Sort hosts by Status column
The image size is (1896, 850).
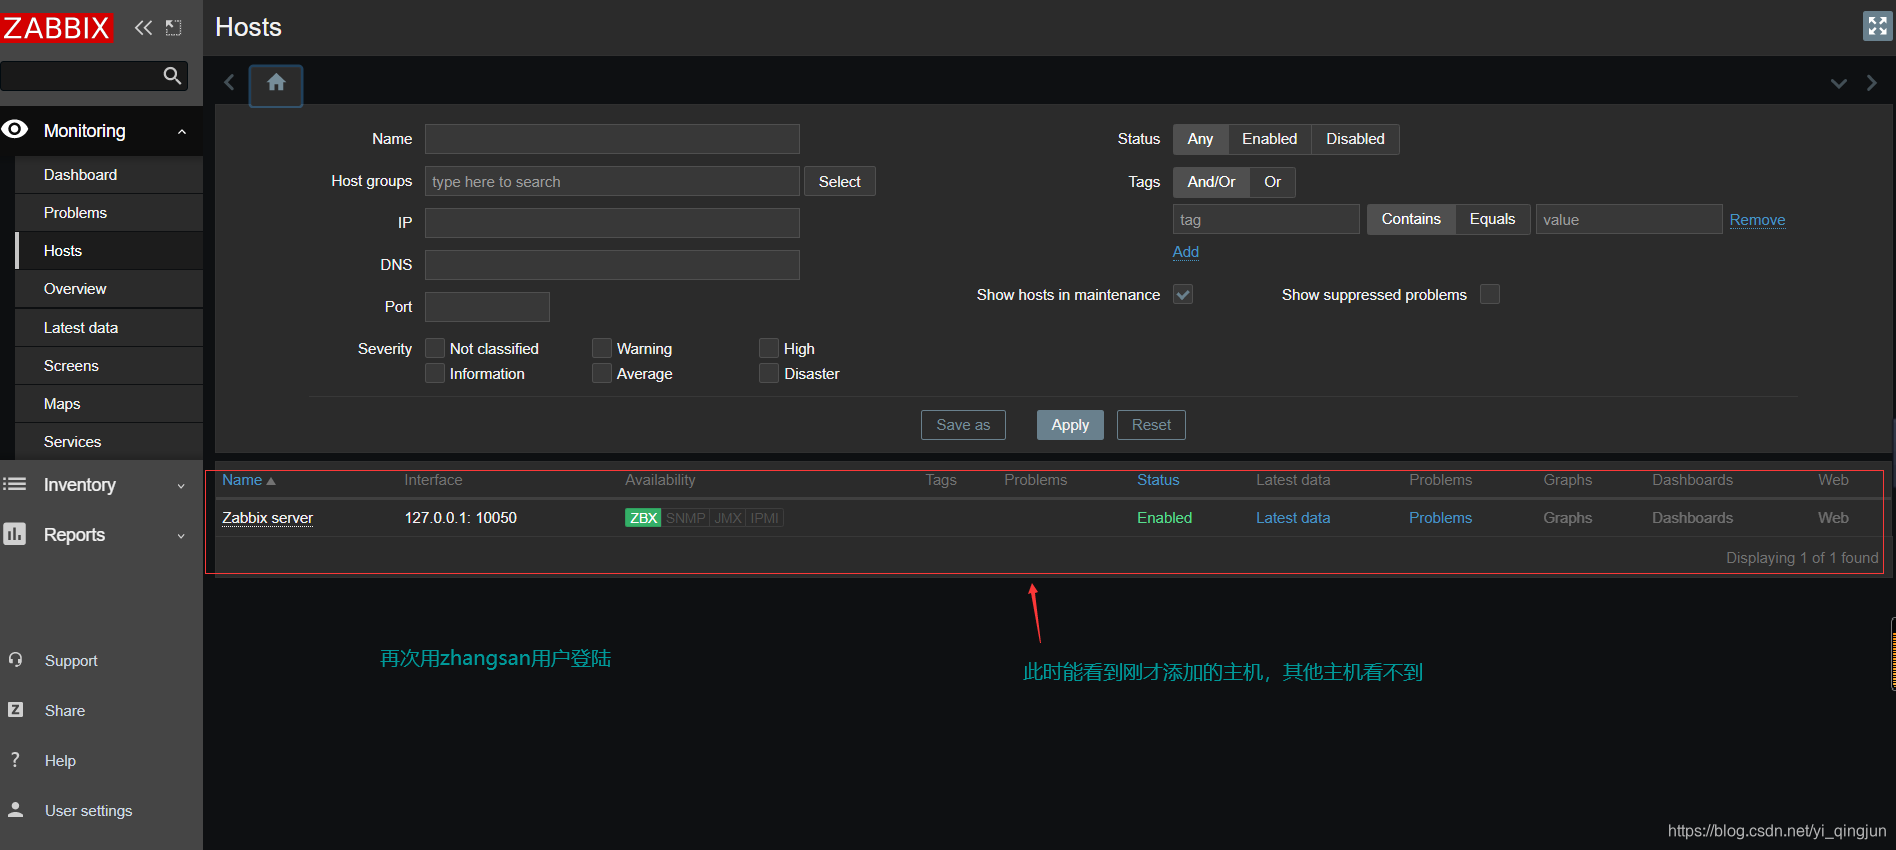tap(1158, 480)
